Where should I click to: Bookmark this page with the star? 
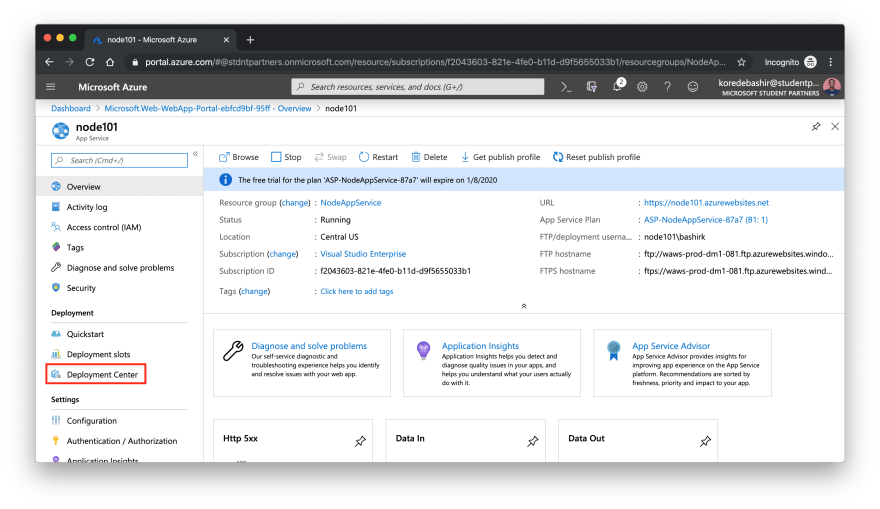pyautogui.click(x=741, y=62)
